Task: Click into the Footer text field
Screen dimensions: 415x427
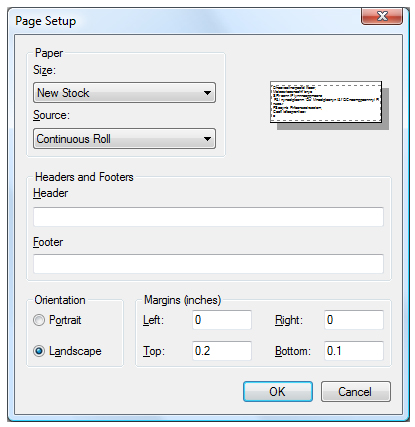Action: [208, 264]
